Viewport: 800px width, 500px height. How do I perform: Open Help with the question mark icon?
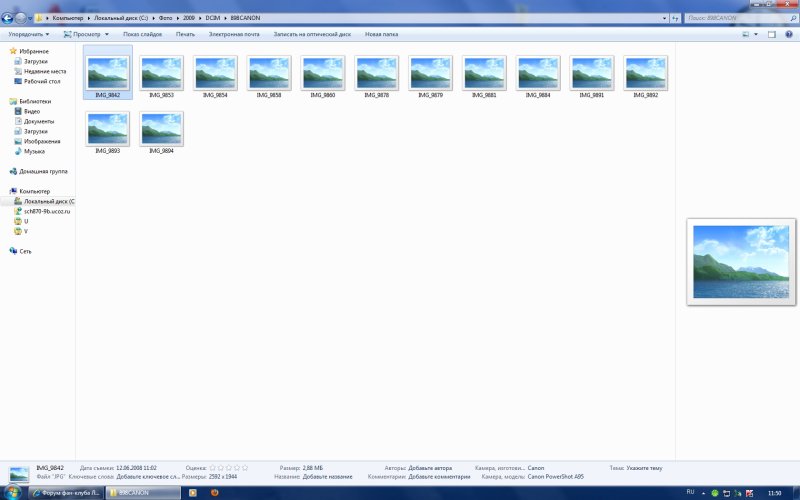coord(789,34)
